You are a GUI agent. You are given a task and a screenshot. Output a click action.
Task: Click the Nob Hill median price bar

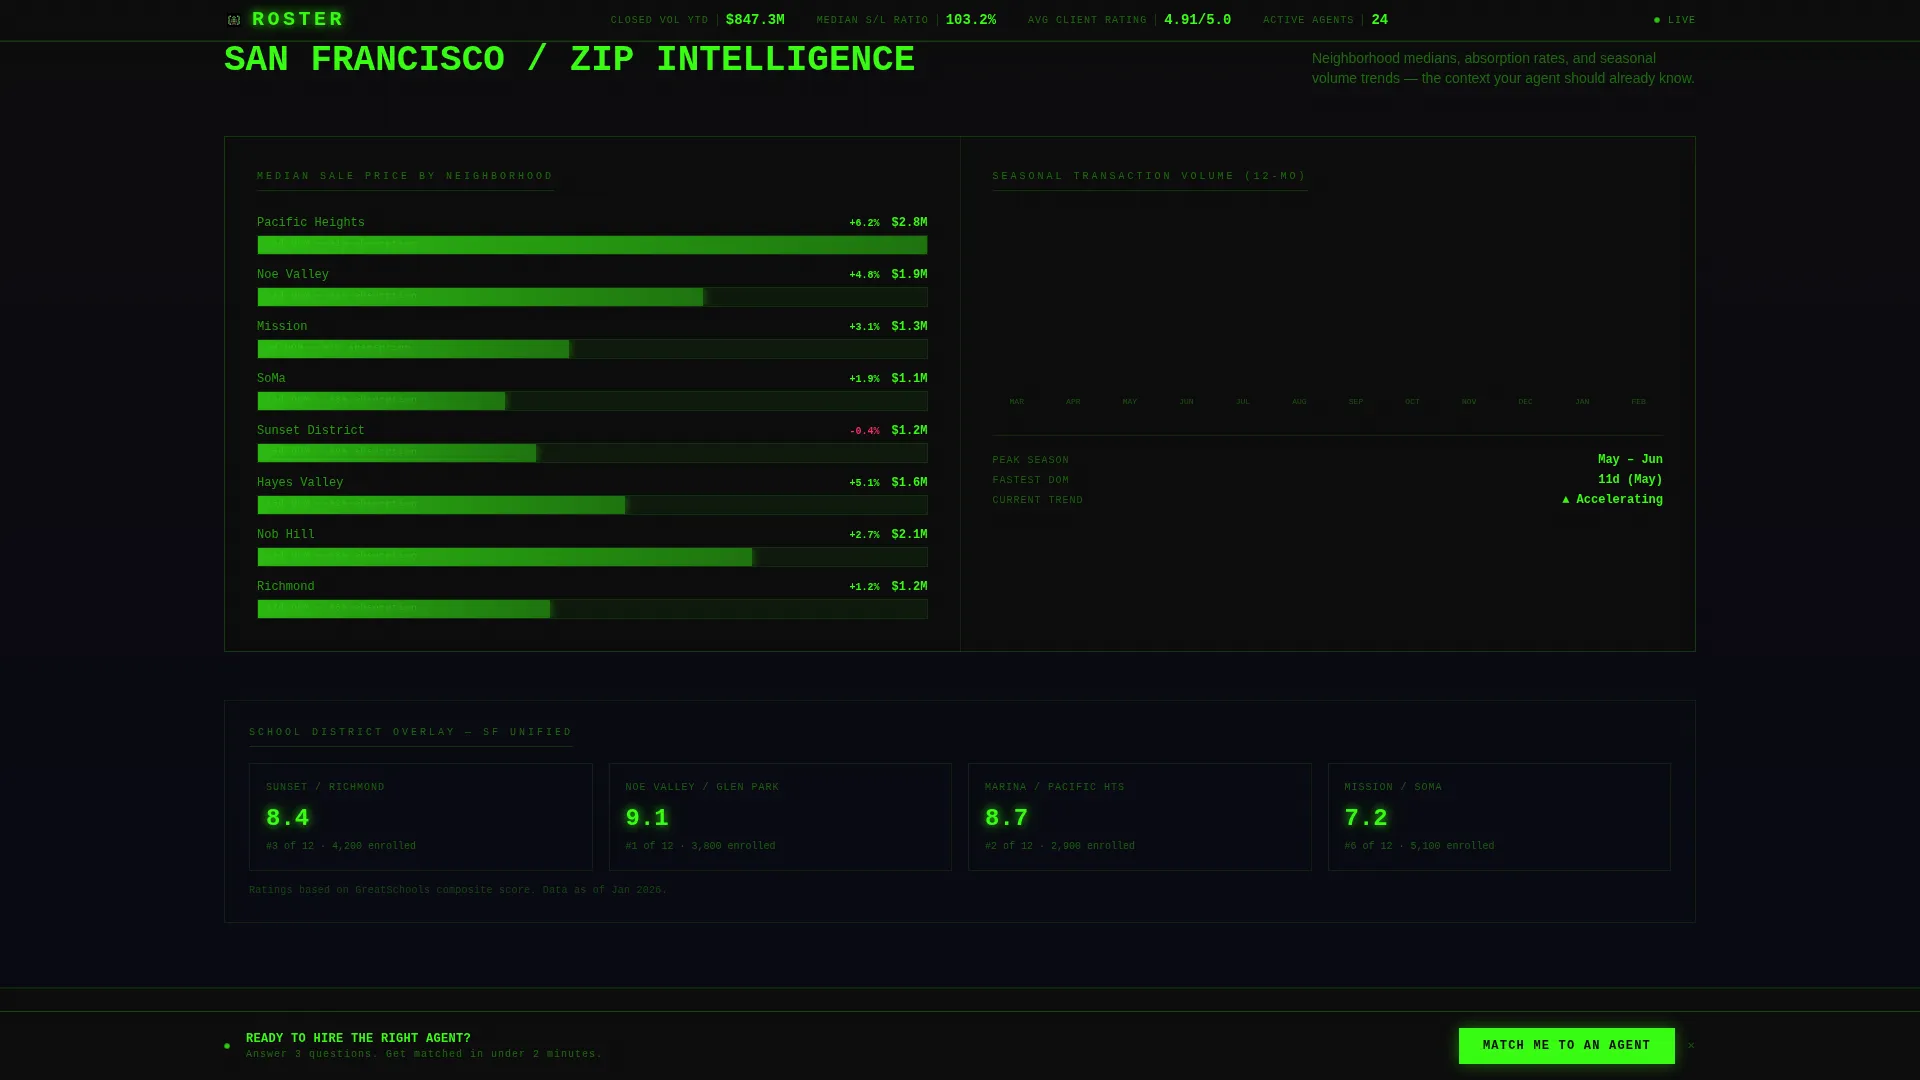(592, 557)
